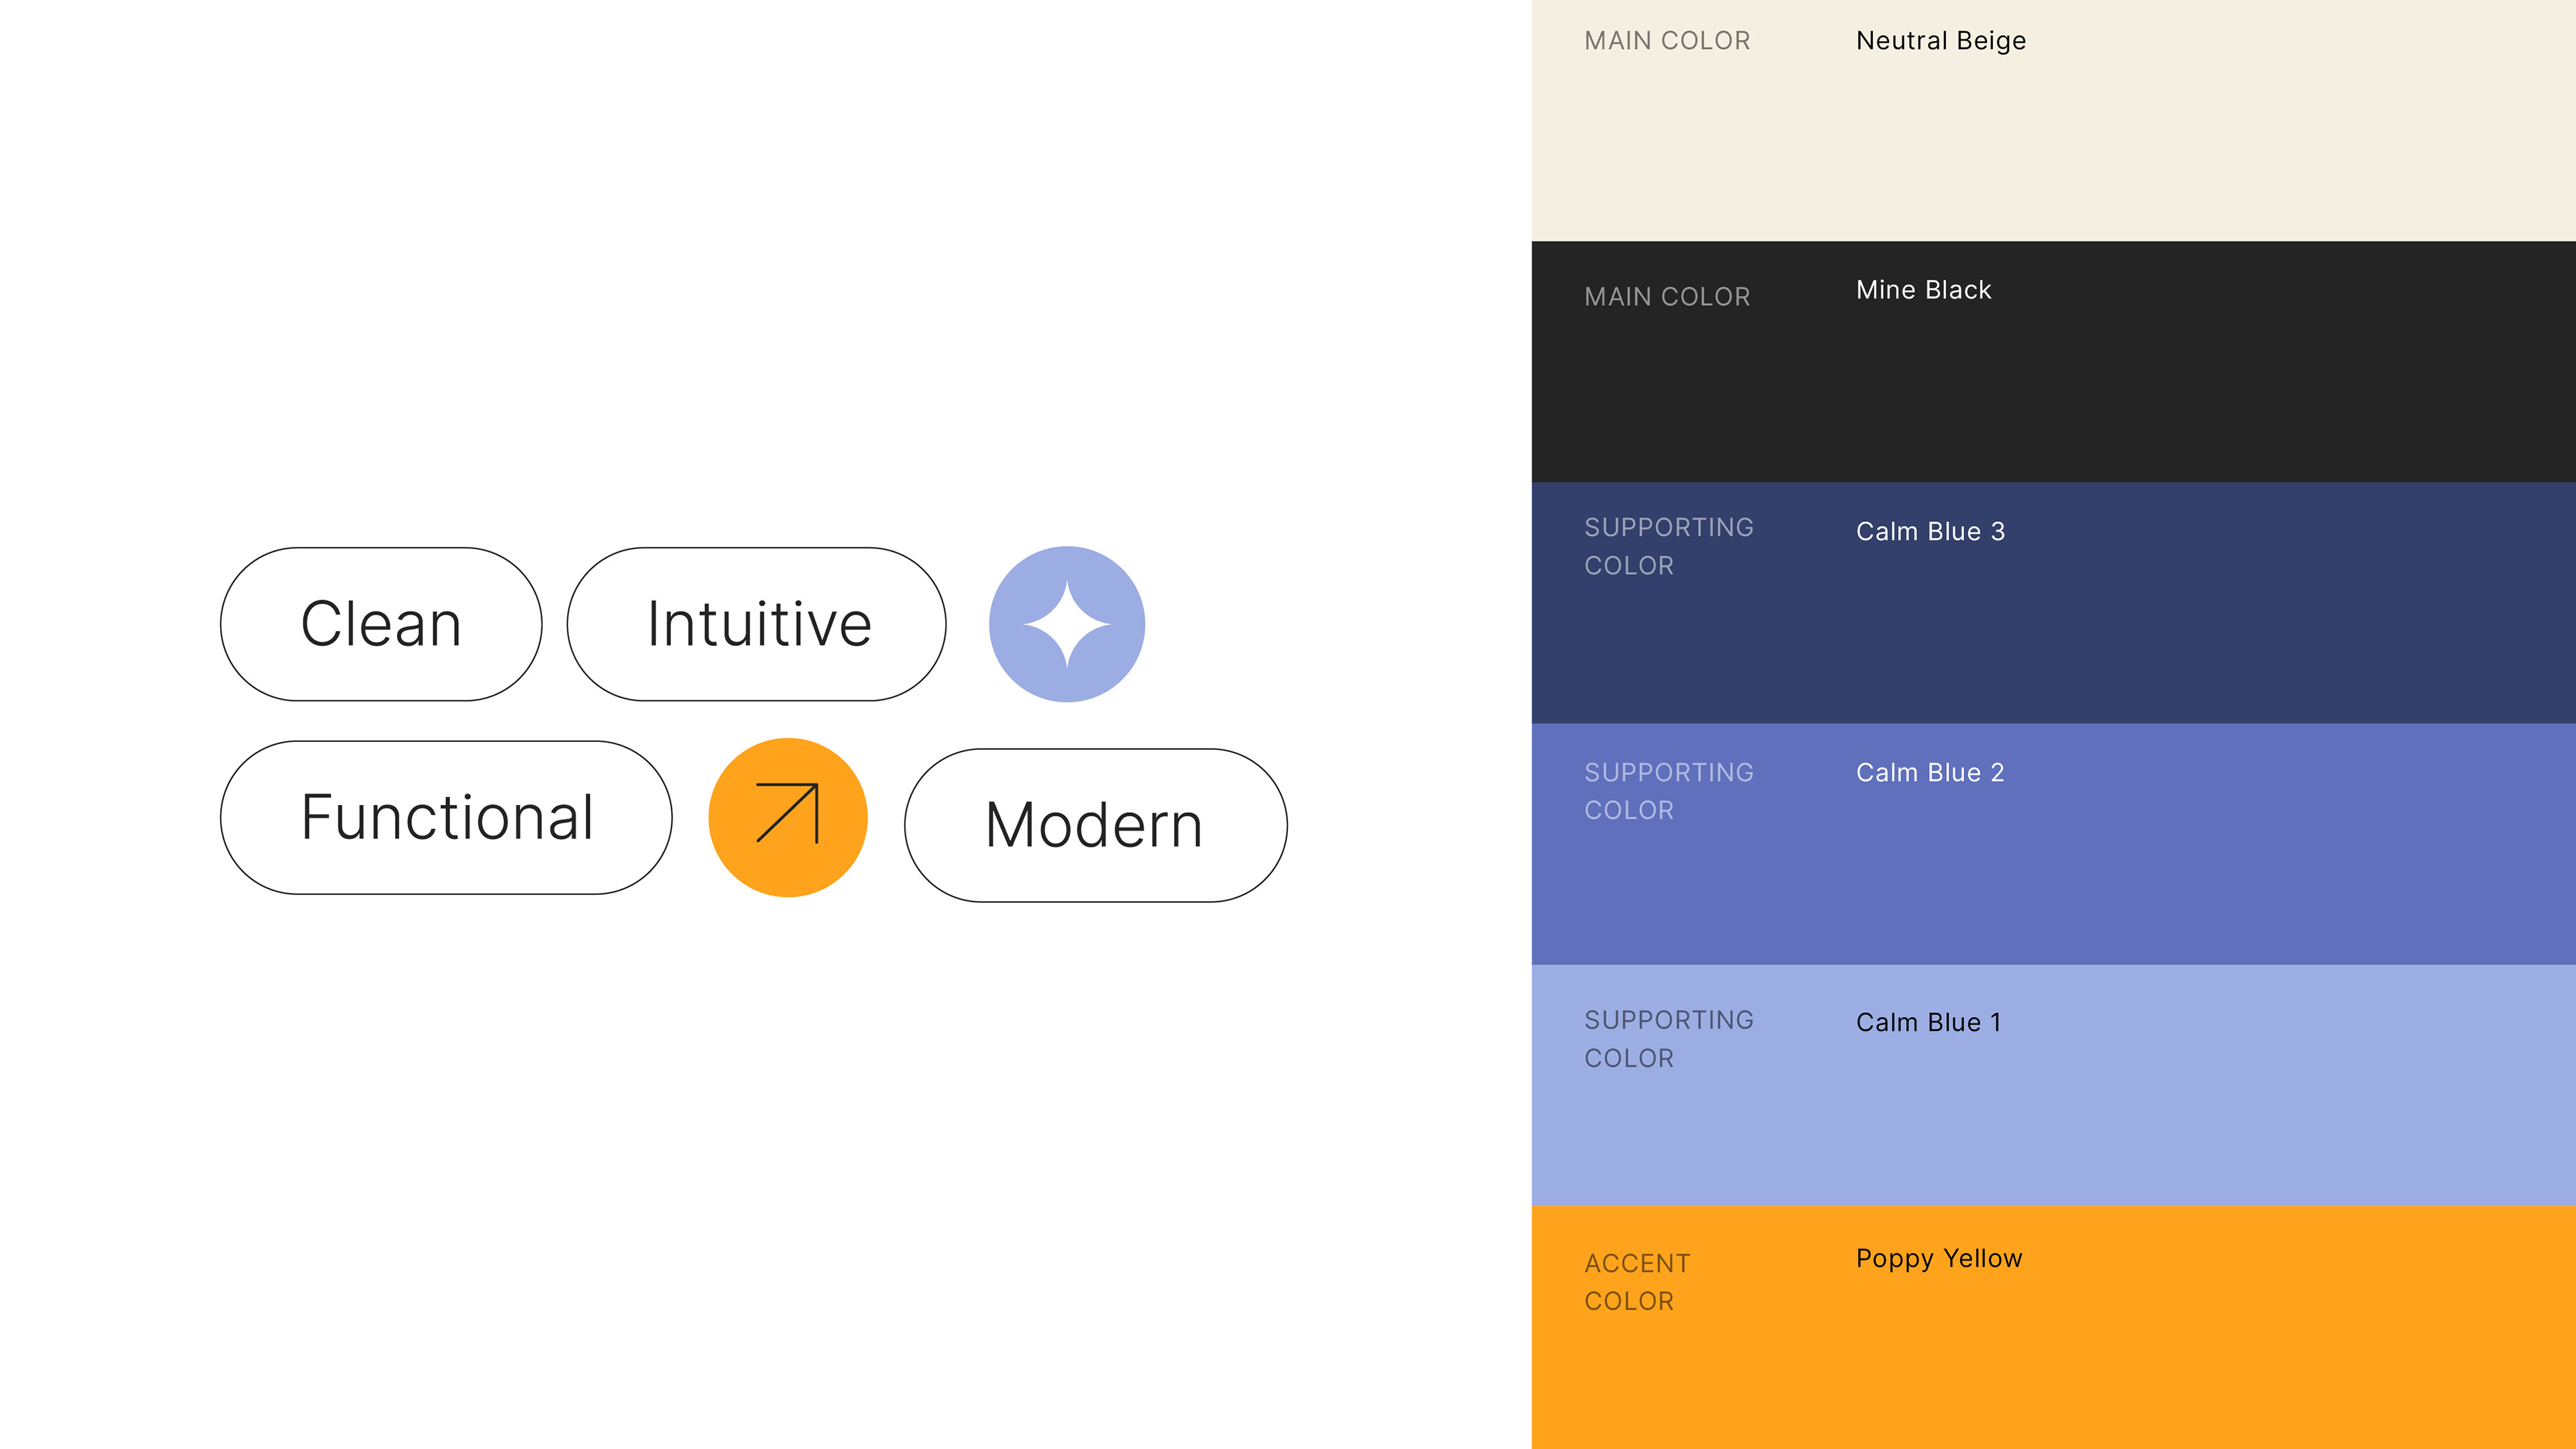Viewport: 2576px width, 1449px height.
Task: Click the orange diagonal arrow icon
Action: click(787, 817)
